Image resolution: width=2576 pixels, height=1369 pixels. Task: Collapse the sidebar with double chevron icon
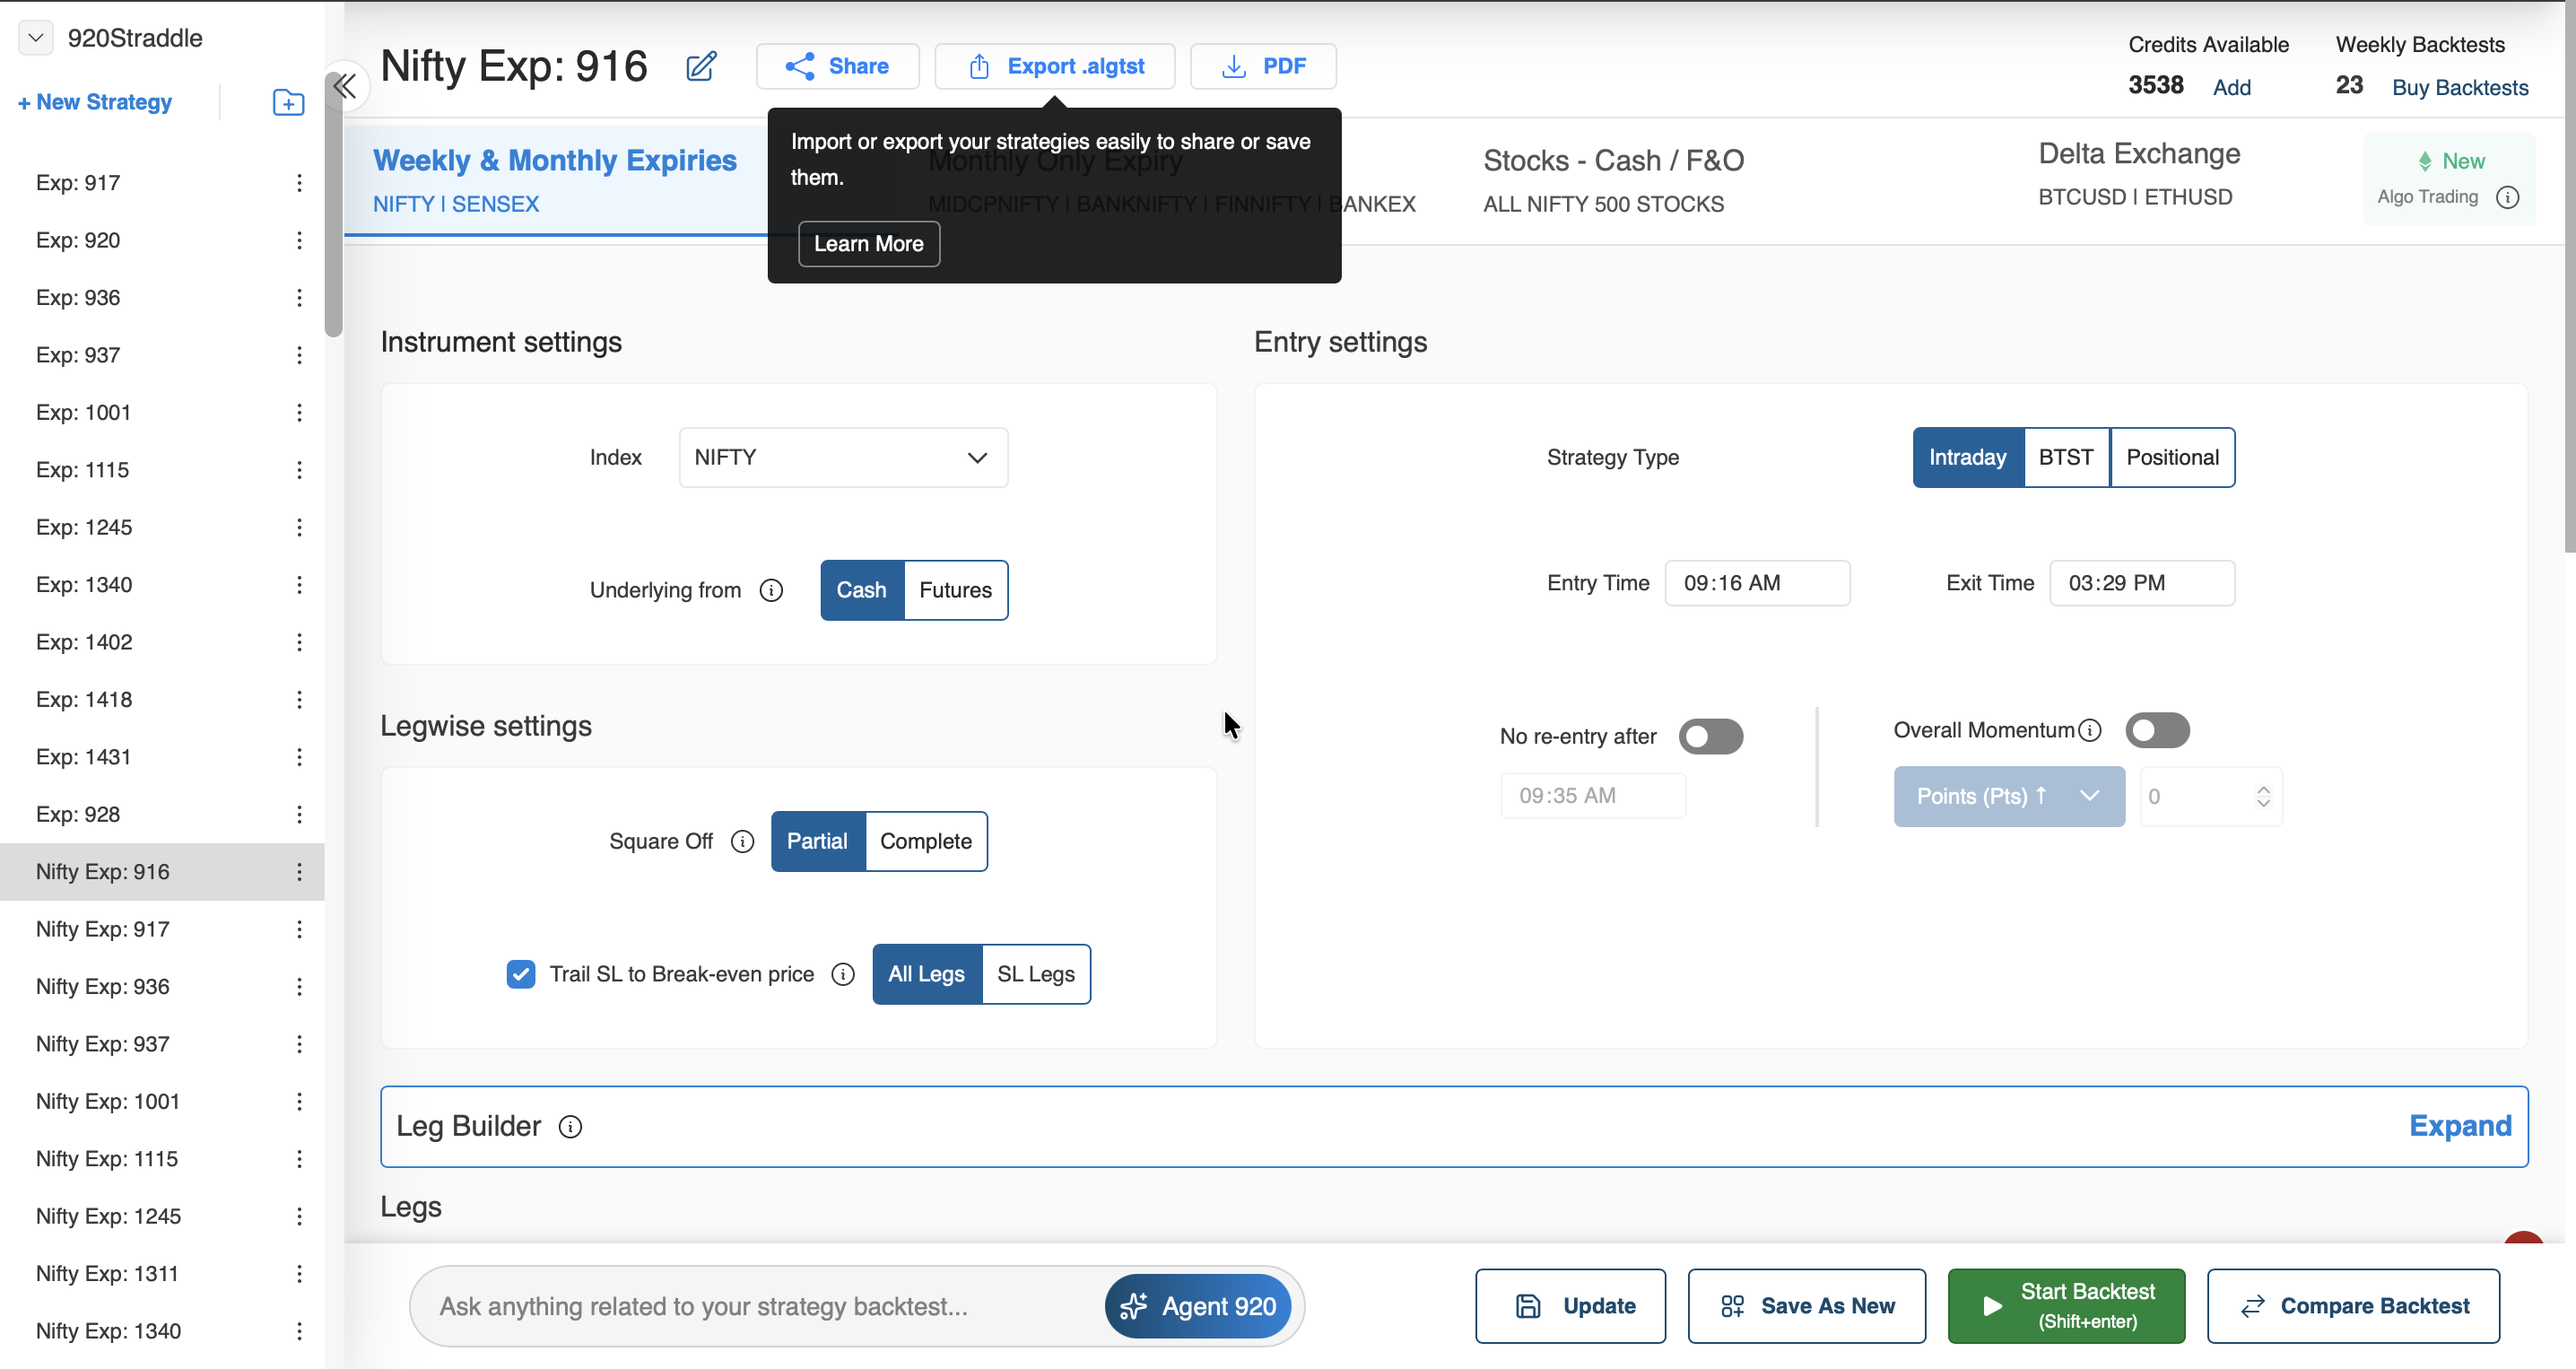[x=345, y=87]
